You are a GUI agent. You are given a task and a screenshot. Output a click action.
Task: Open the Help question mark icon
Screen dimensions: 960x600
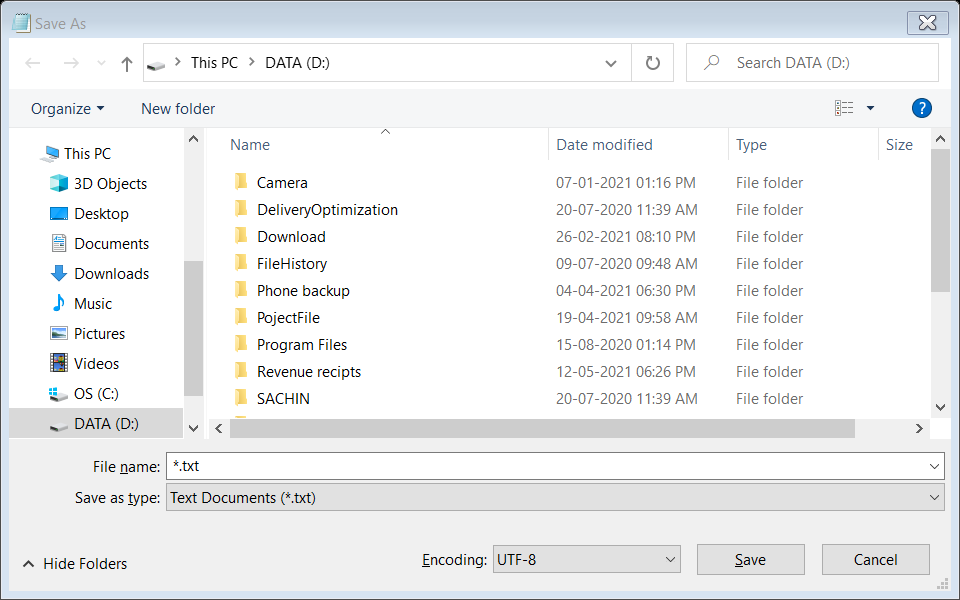pyautogui.click(x=922, y=108)
